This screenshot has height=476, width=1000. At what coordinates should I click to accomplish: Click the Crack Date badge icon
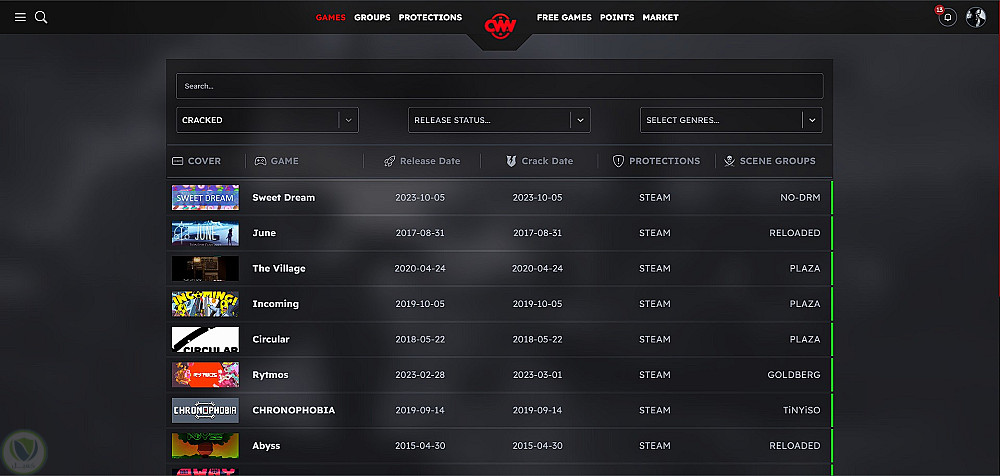[511, 161]
